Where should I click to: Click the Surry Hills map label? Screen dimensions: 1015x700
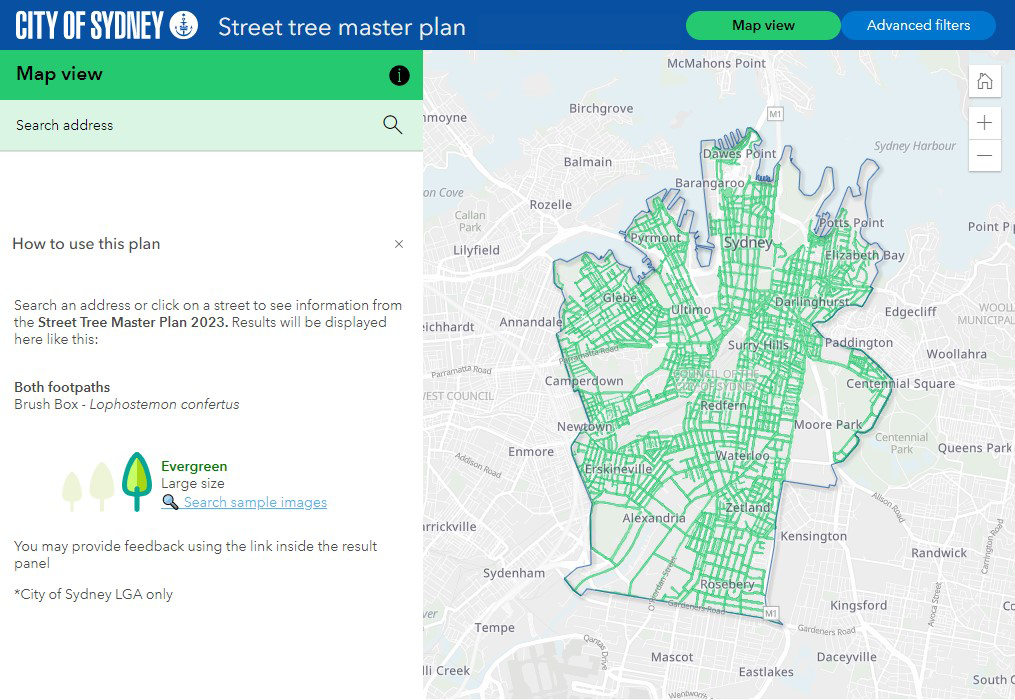coord(758,345)
